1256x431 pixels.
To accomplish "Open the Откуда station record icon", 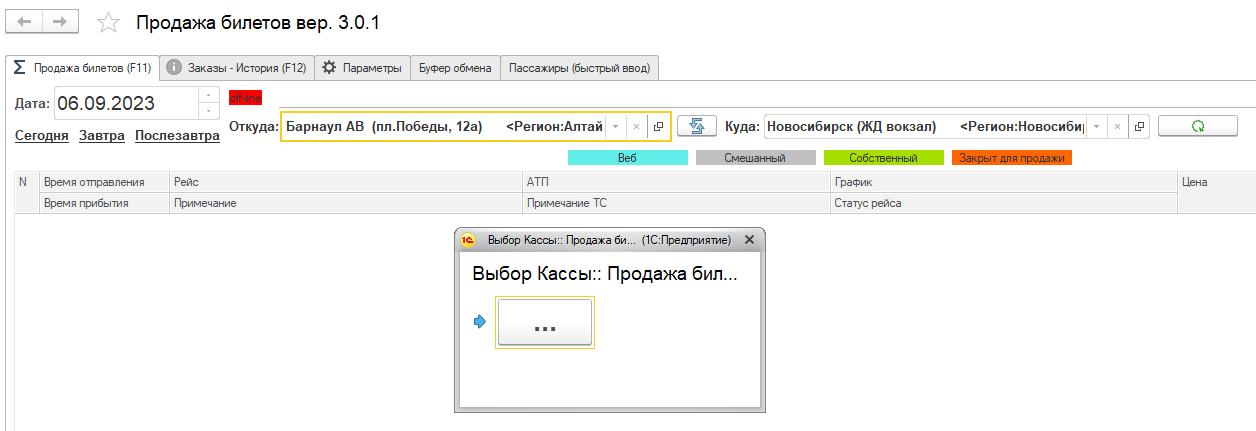I will pos(658,127).
